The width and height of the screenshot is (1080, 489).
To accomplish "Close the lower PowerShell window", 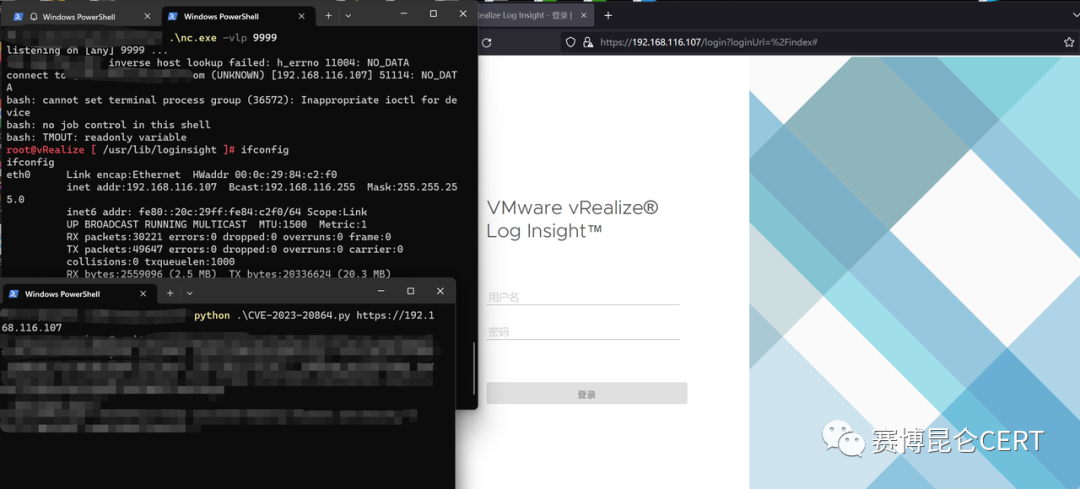I will pos(440,291).
